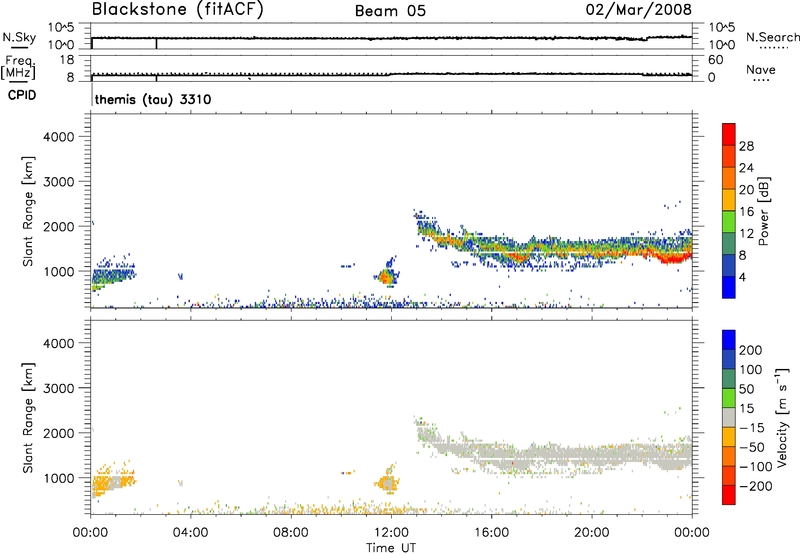Click the blue top of the velocity color bar
The height and width of the screenshot is (554, 800).
click(729, 340)
